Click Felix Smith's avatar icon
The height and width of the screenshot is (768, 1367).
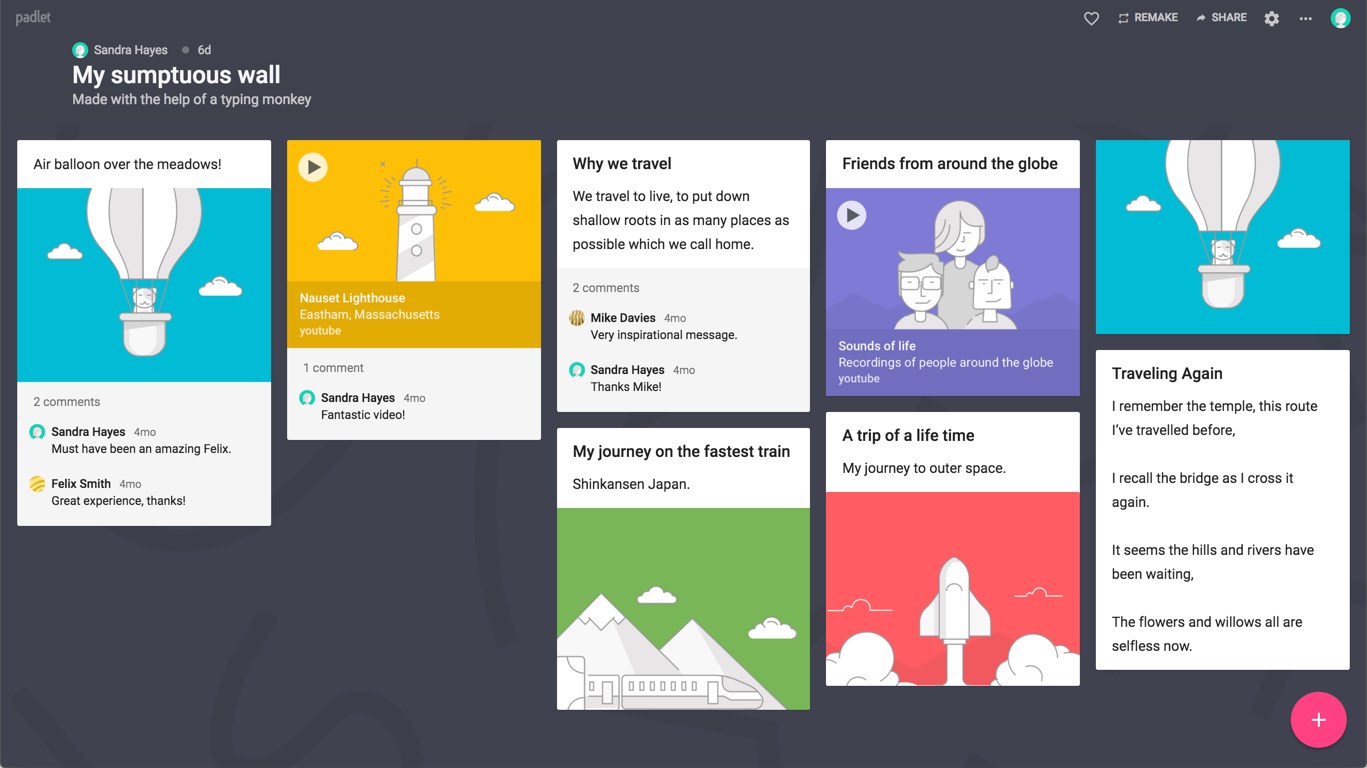pos(37,484)
